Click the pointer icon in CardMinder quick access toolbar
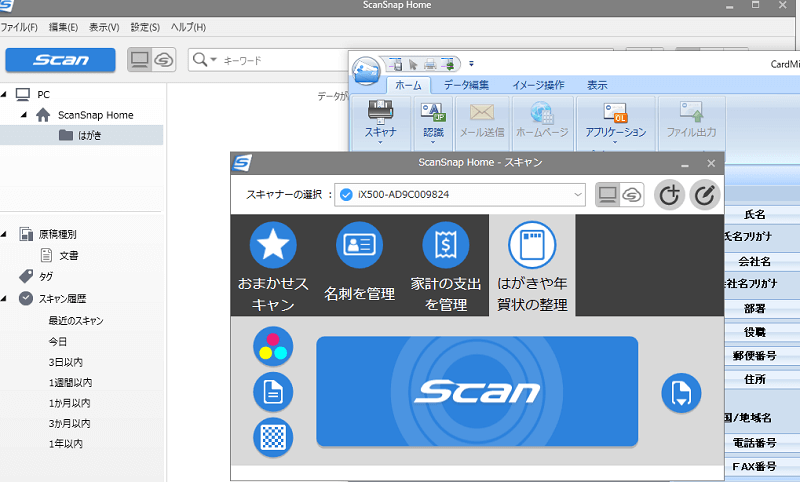 pyautogui.click(x=413, y=64)
